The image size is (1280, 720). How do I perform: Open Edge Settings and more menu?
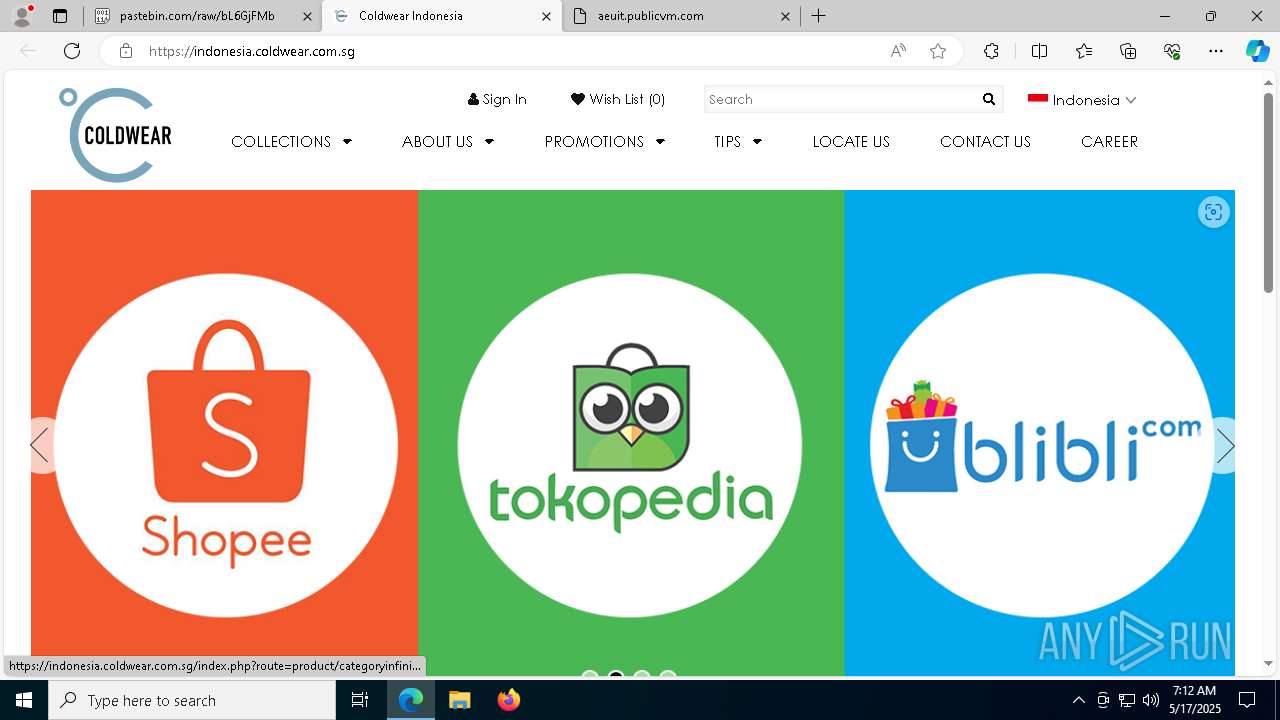pos(1216,51)
